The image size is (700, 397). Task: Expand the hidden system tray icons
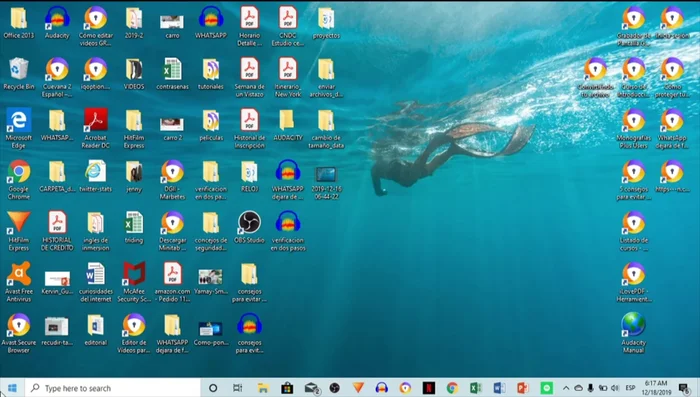(x=566, y=388)
